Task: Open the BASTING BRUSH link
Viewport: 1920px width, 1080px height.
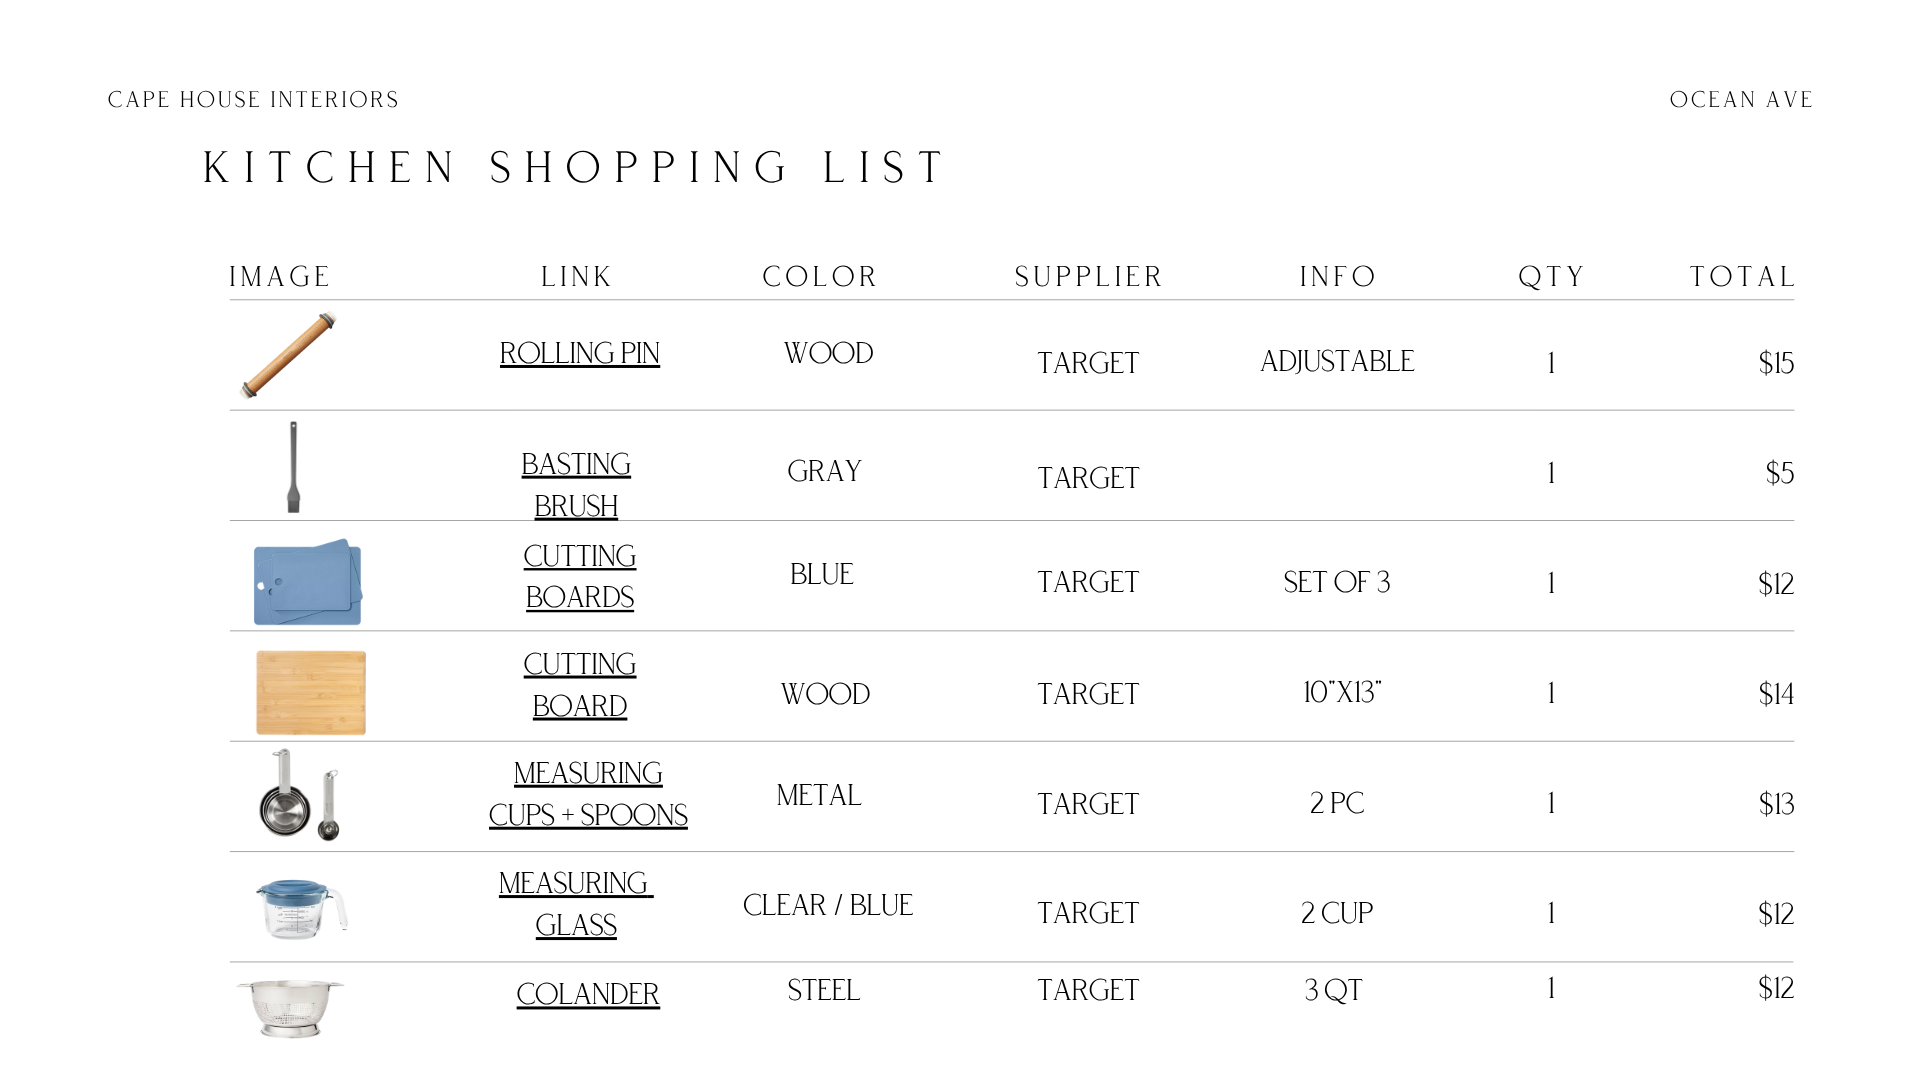Action: coord(576,485)
